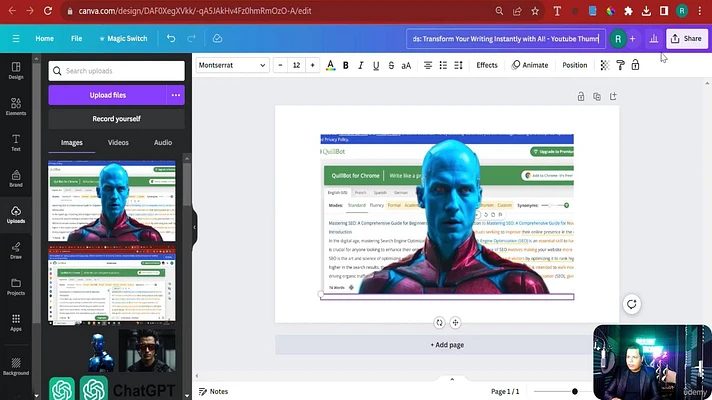712x400 pixels.
Task: Apply strikethrough formatting
Action: pos(391,65)
